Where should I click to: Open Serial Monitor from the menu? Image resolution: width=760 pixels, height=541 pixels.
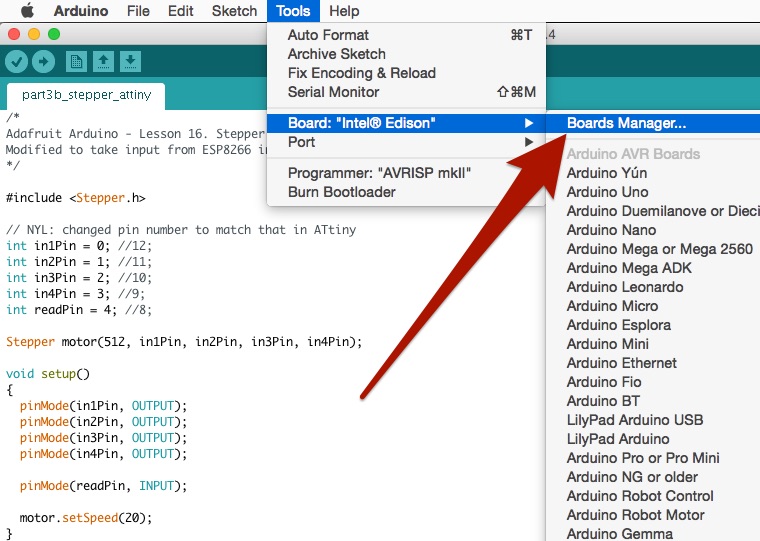pyautogui.click(x=406, y=92)
